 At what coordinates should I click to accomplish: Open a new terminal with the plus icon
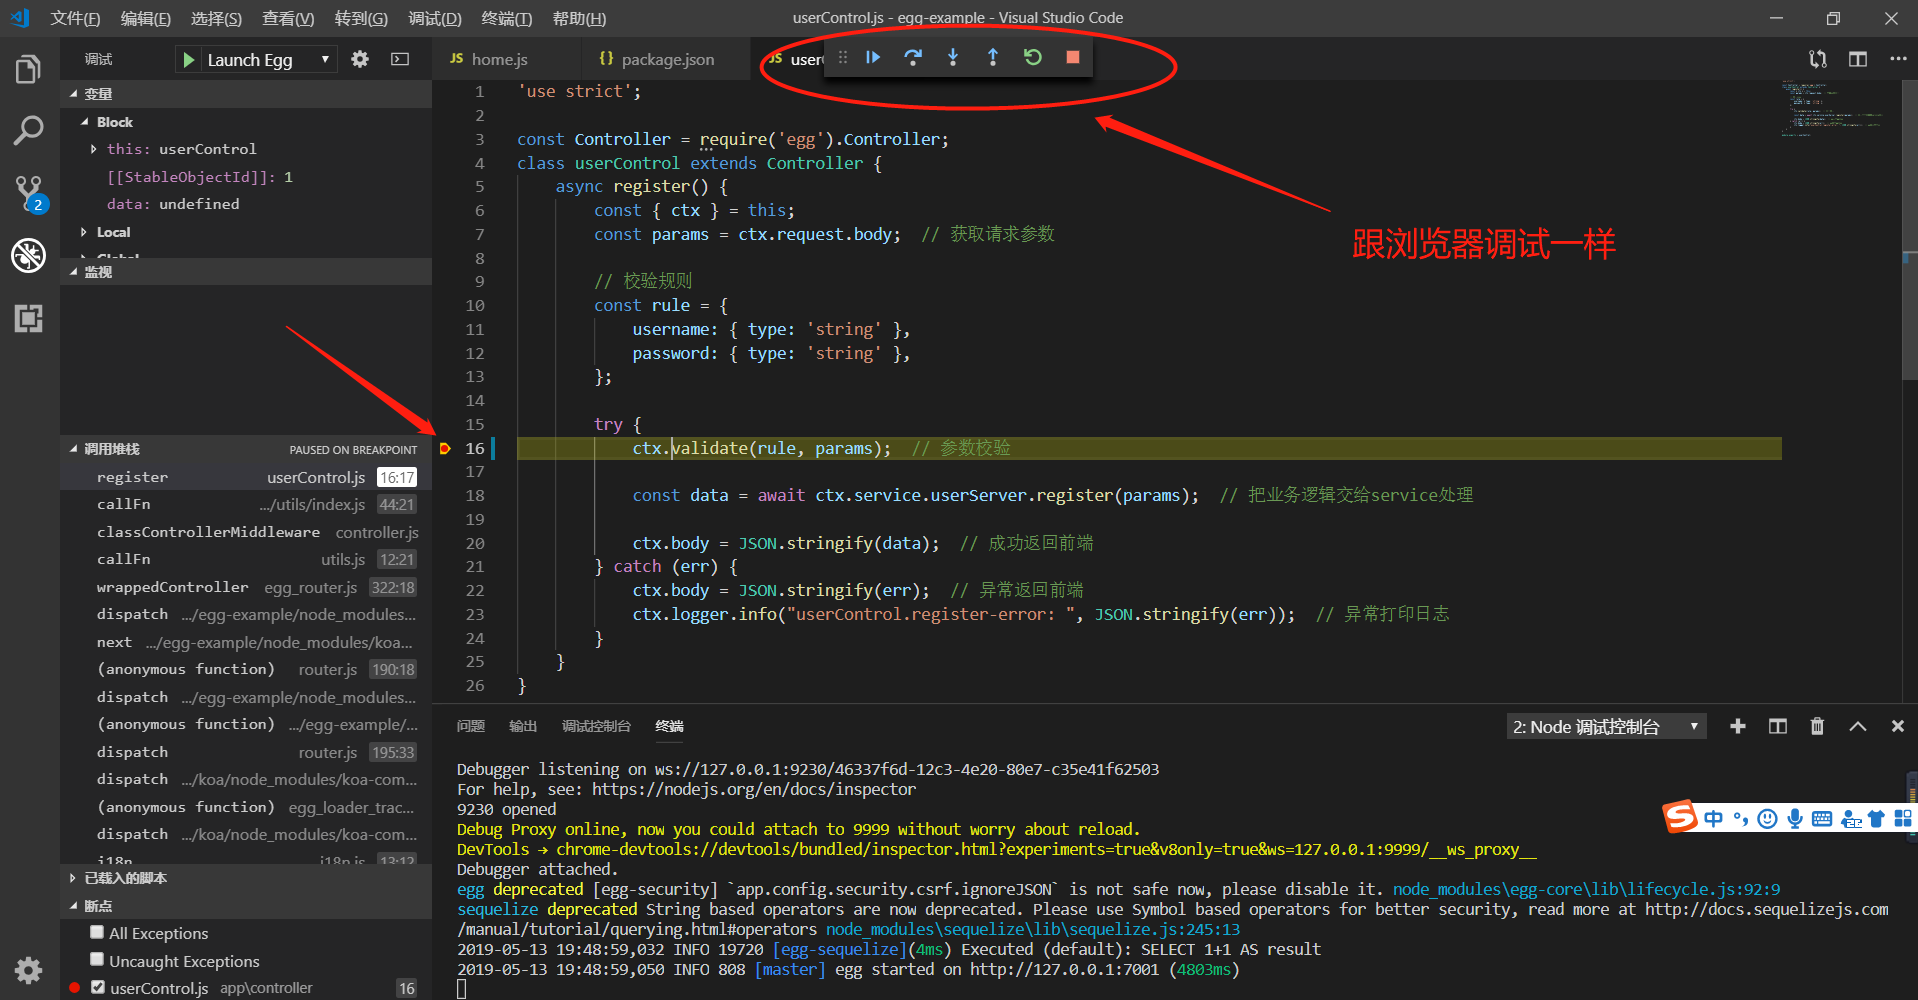pos(1737,726)
